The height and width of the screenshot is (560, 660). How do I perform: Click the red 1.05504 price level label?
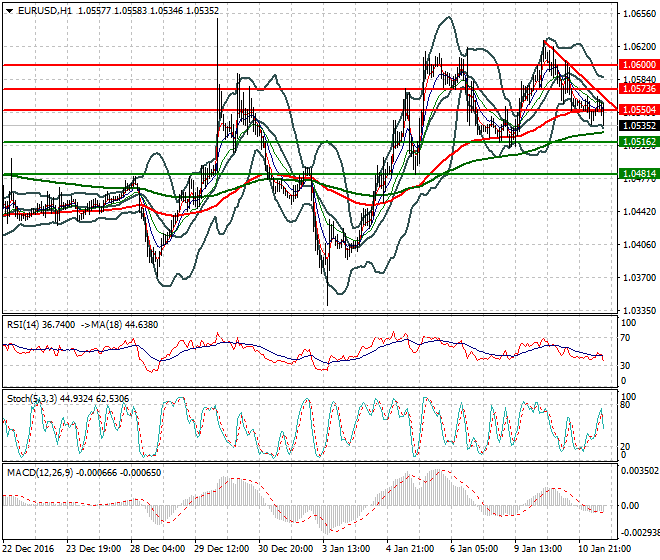[639, 110]
